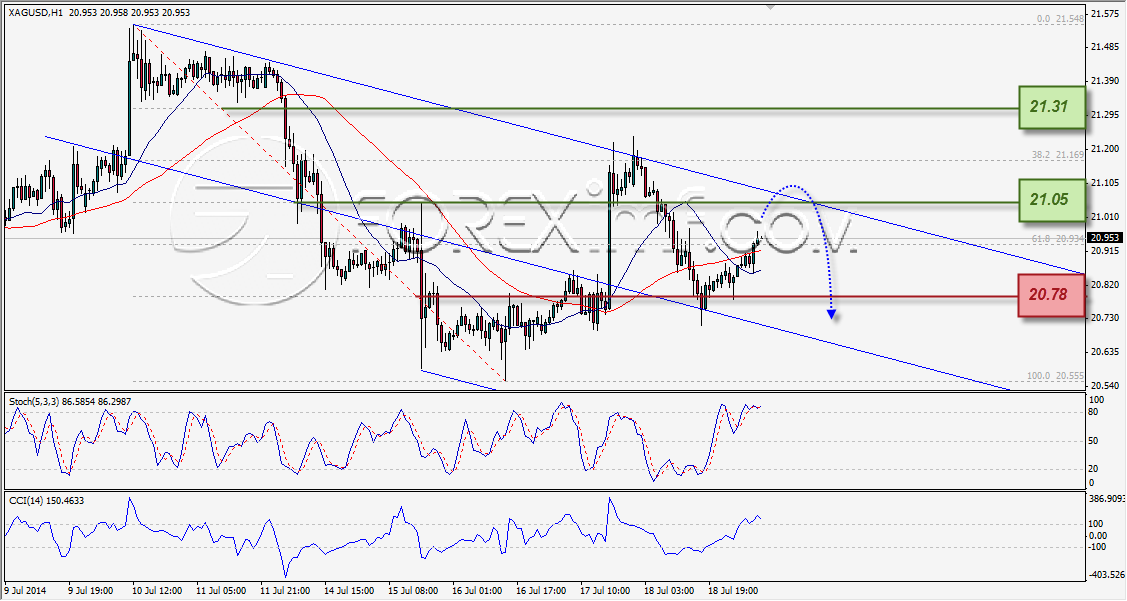Click the 15 Jul 08:00 time label

tap(414, 591)
